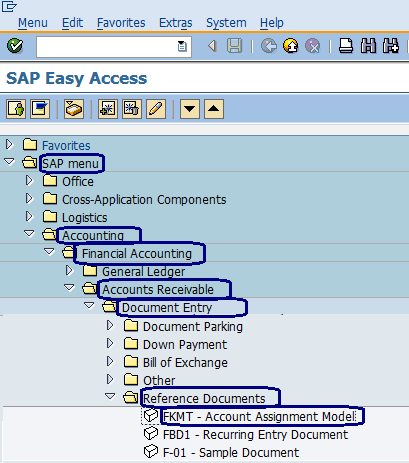Select the General Ledger folder label
The image size is (409, 463).
(143, 272)
